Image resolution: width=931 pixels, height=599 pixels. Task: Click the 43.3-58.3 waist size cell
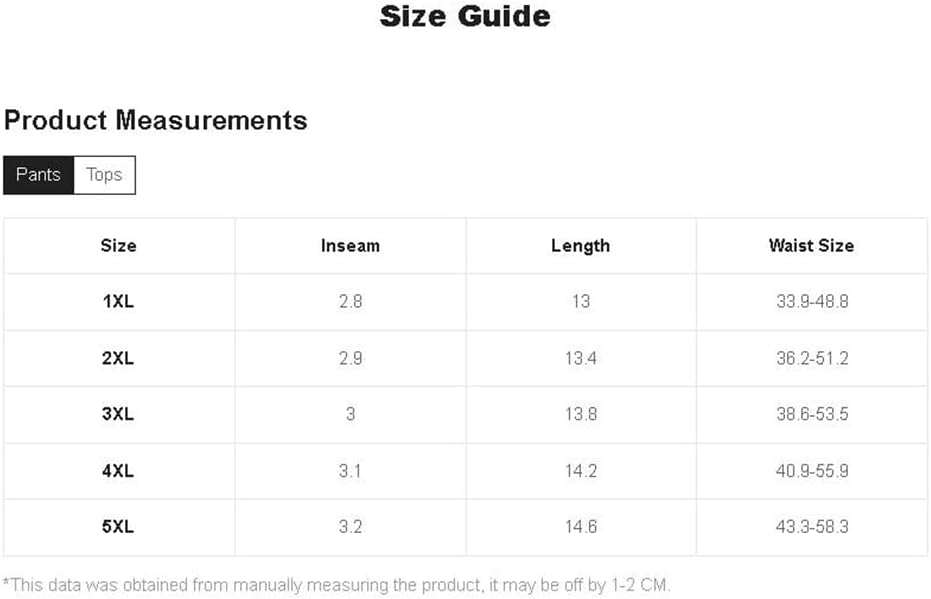811,527
